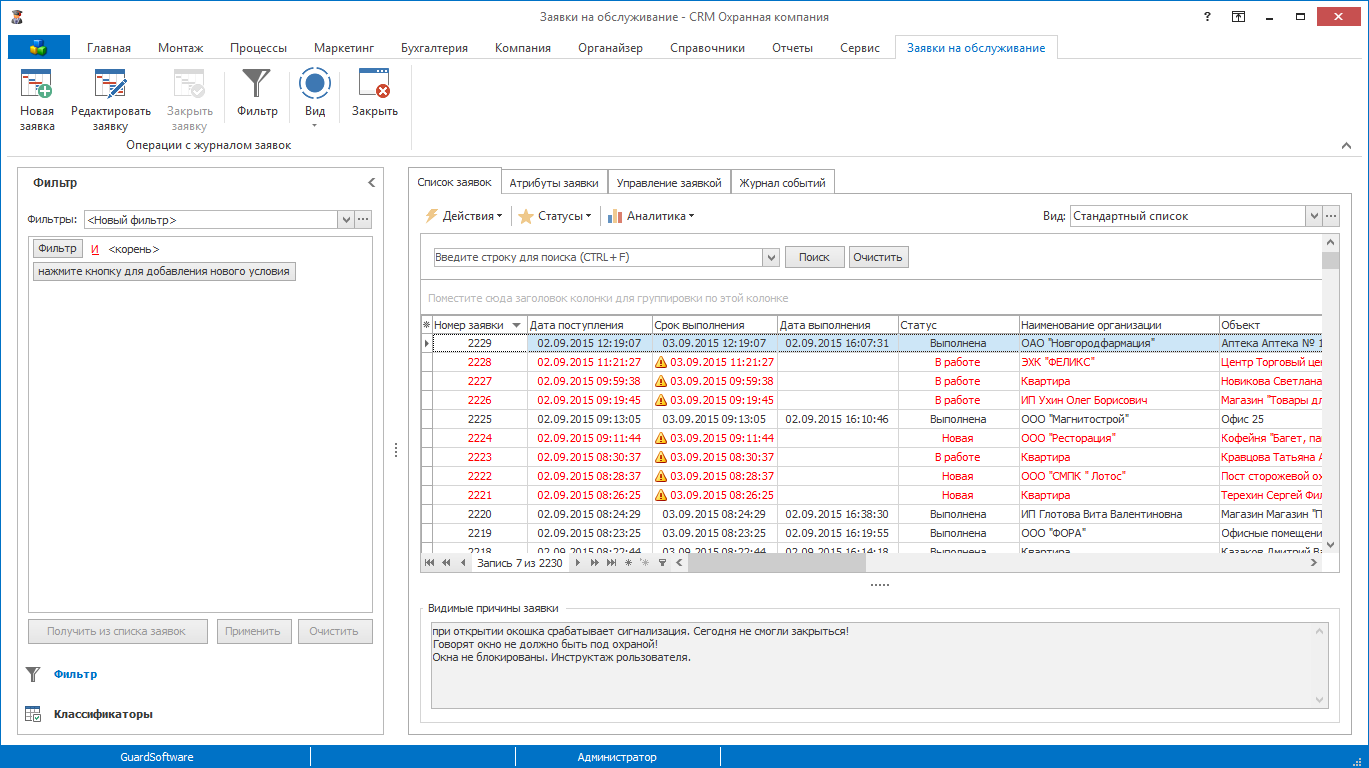
Task: Collapse the ribbon with the chevron
Action: coord(1346,146)
